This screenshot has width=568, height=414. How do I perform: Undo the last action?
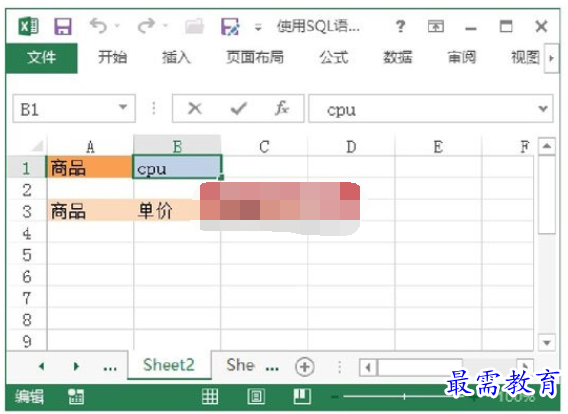point(98,26)
